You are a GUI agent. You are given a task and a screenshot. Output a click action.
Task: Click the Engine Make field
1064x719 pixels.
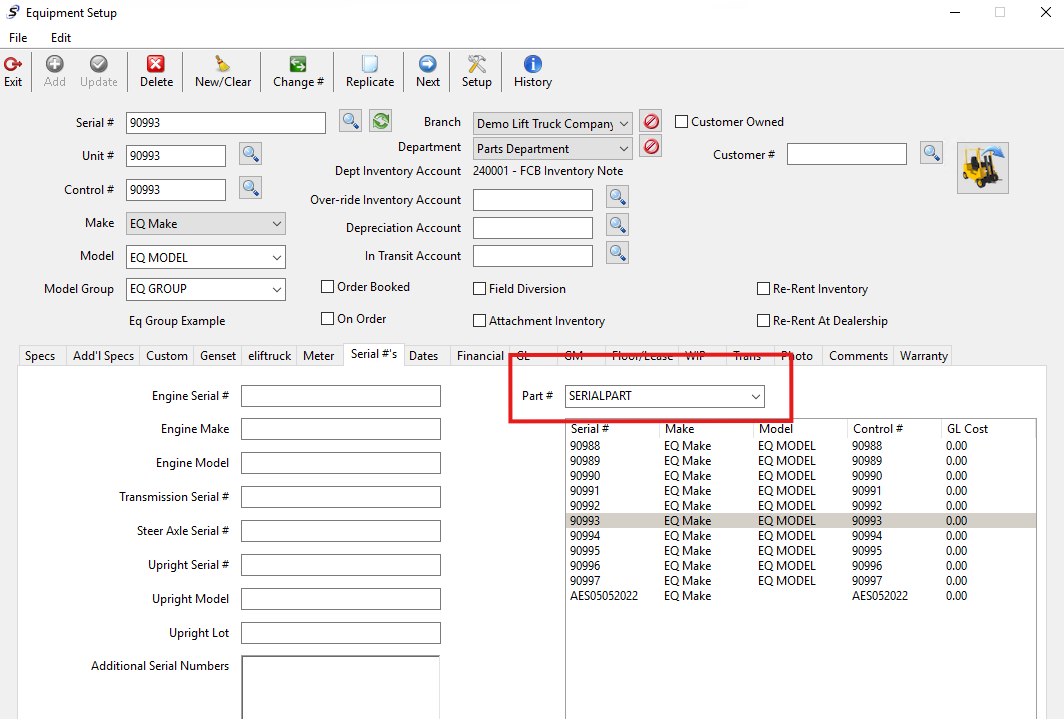[x=341, y=429]
